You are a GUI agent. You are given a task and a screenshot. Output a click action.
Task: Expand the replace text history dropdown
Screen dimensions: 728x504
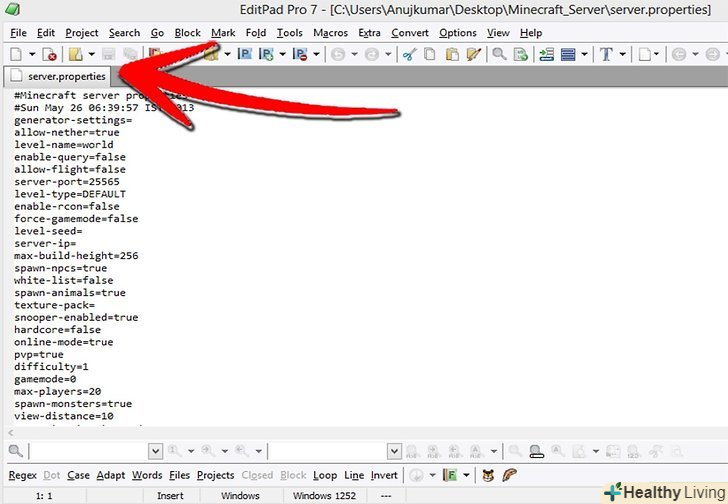[394, 451]
